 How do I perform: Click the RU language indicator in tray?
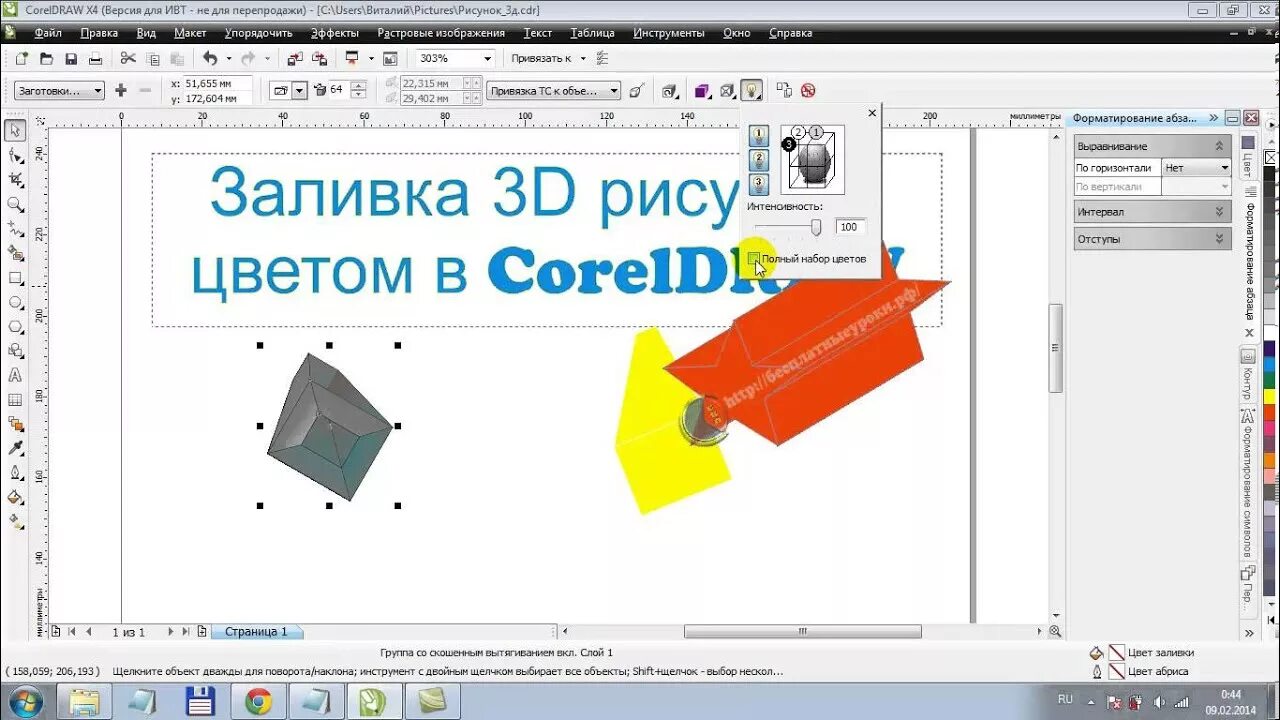[x=1066, y=698]
